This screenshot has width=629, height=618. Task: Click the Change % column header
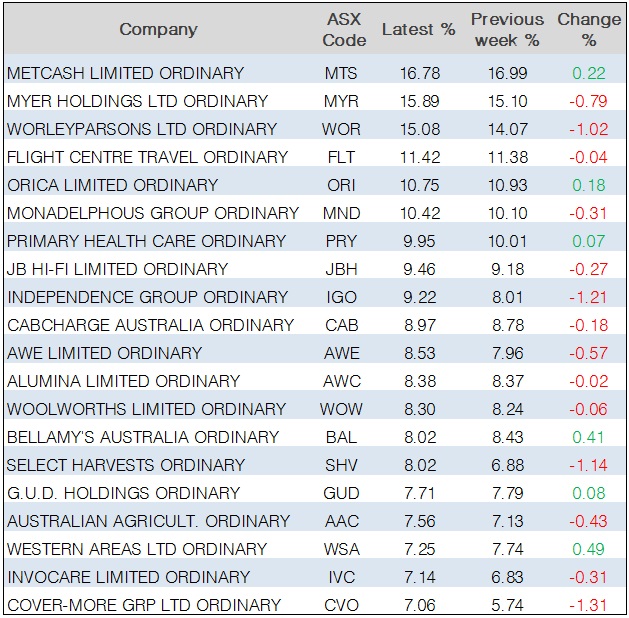pos(589,29)
